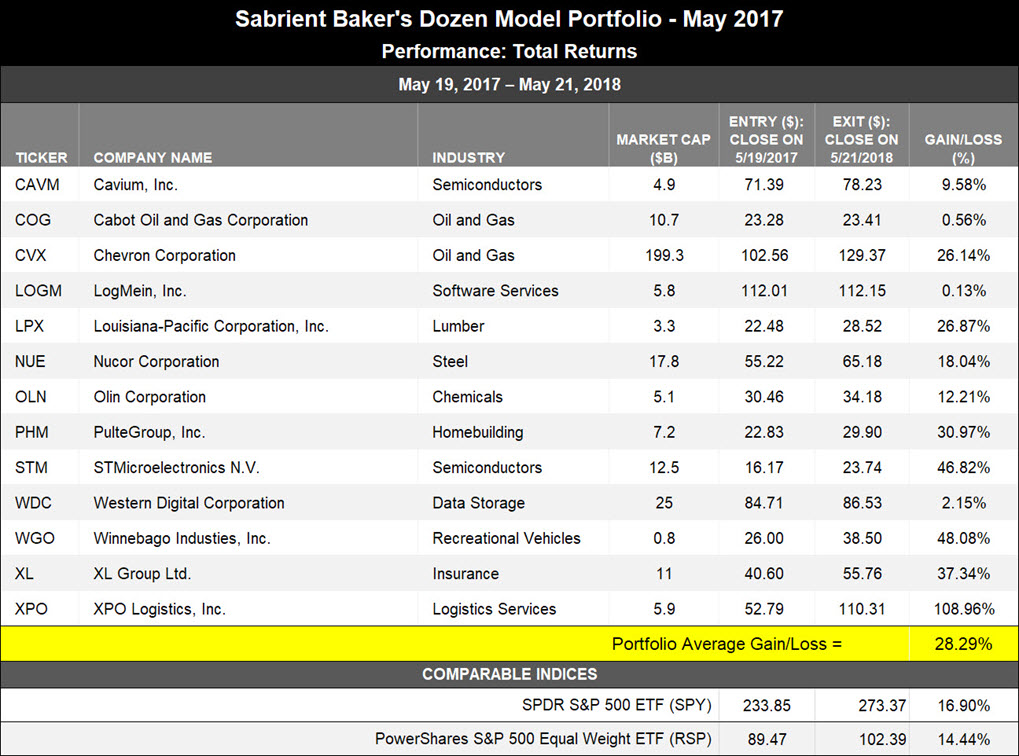The image size is (1019, 756).
Task: Select 'Winnebago Industies, Inc.' company name
Action: click(x=181, y=538)
